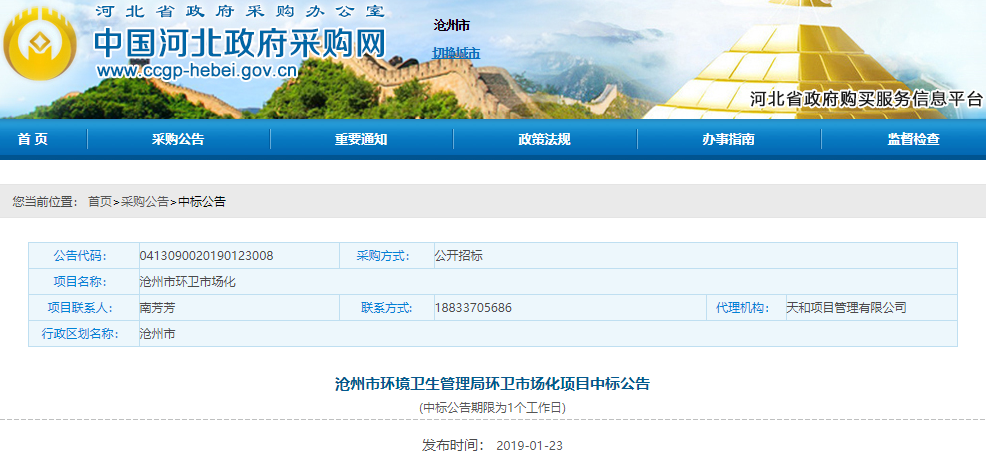
Task: Click the agency name 天和项目管理有限公司
Action: click(846, 308)
